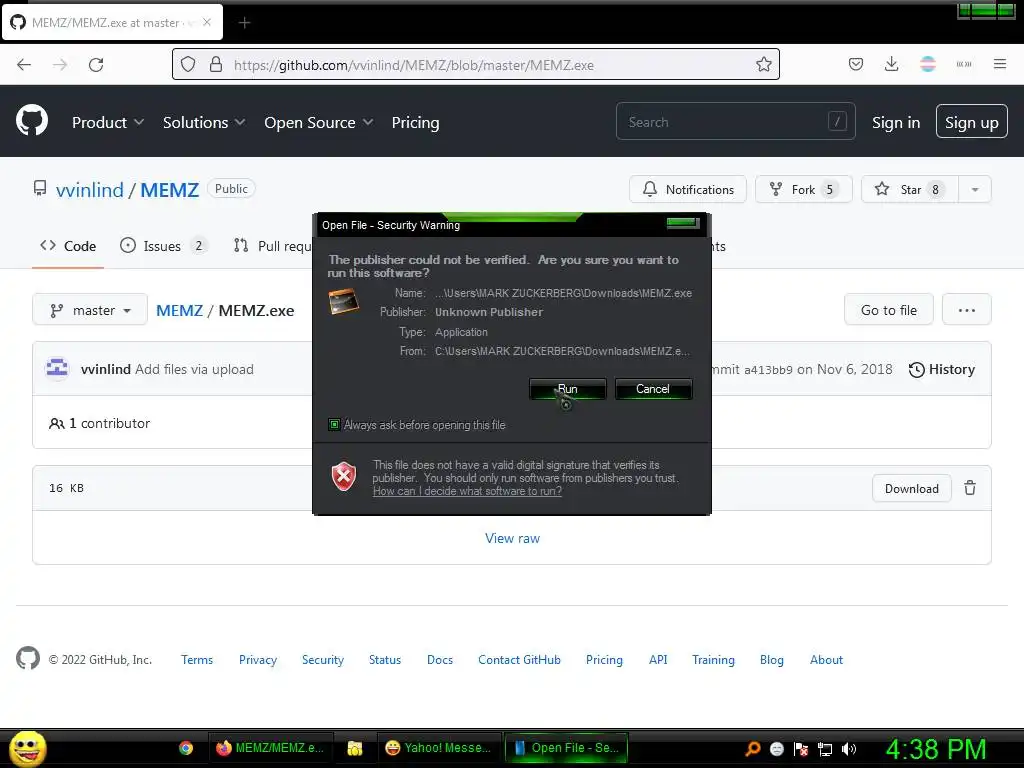The width and height of the screenshot is (1024, 768).
Task: Select the Code tab
Action: (68, 246)
